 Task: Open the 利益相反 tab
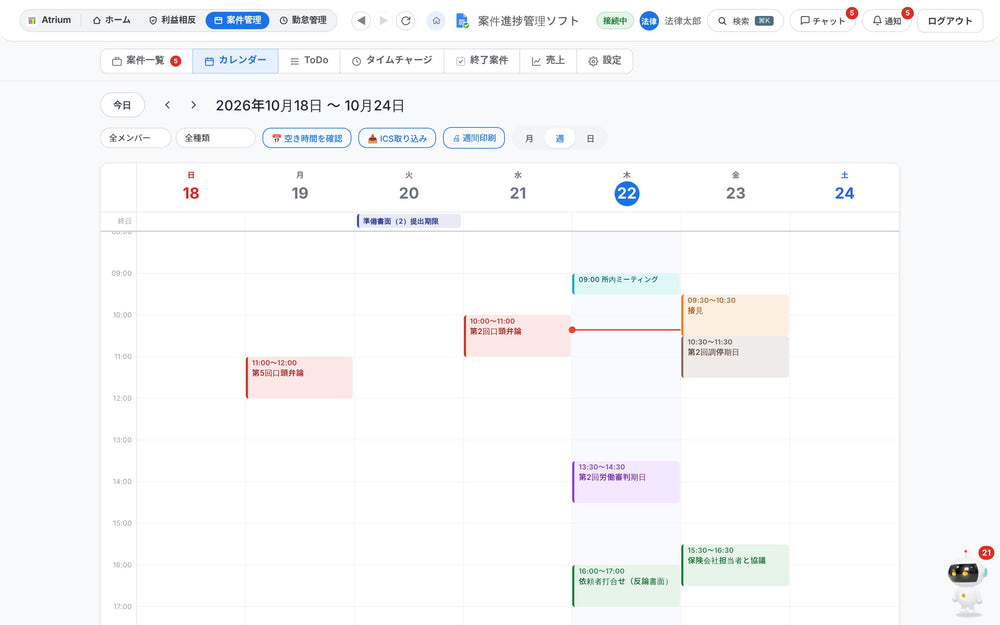(172, 20)
